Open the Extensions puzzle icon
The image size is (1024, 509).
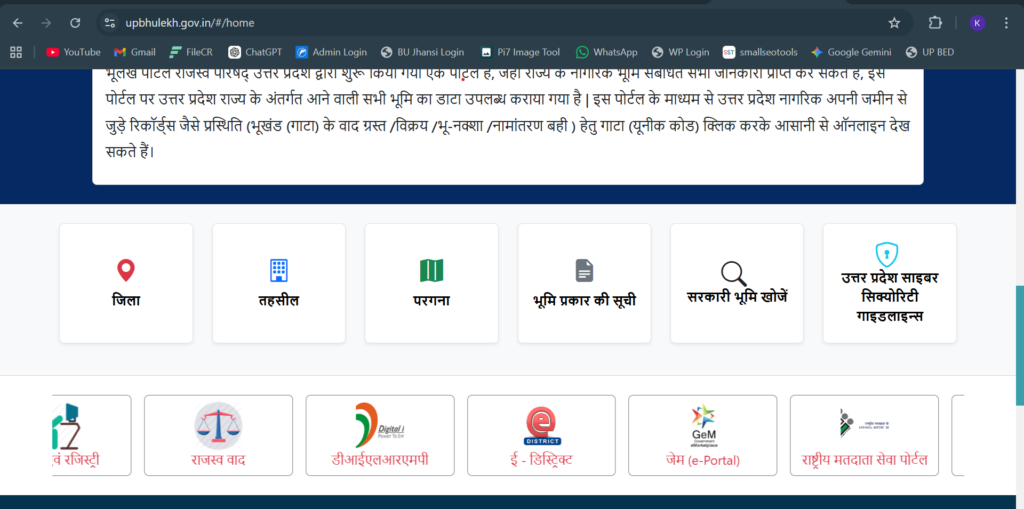click(x=935, y=23)
